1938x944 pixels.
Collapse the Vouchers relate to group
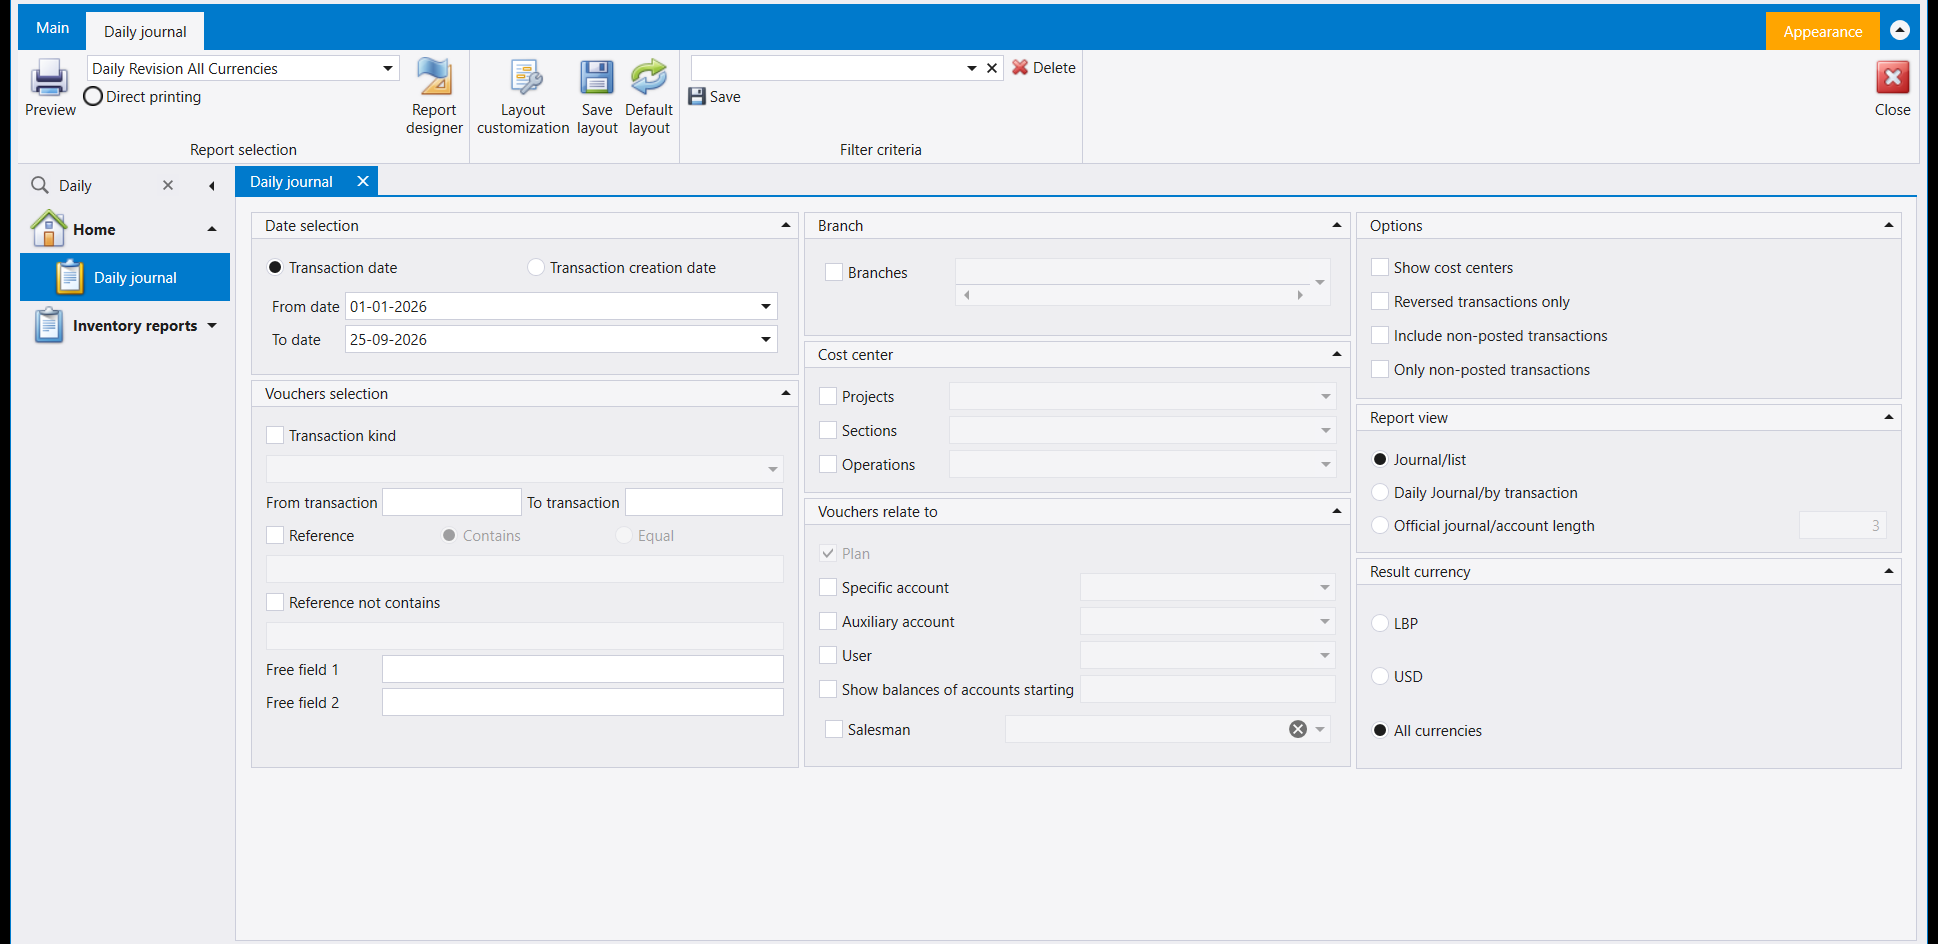point(1336,511)
